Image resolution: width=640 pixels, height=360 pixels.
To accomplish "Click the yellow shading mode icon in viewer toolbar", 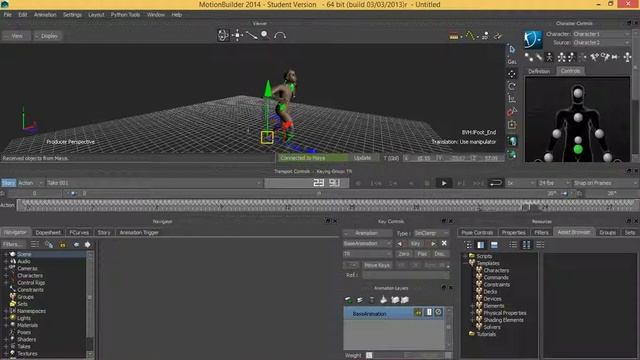I will 453,36.
